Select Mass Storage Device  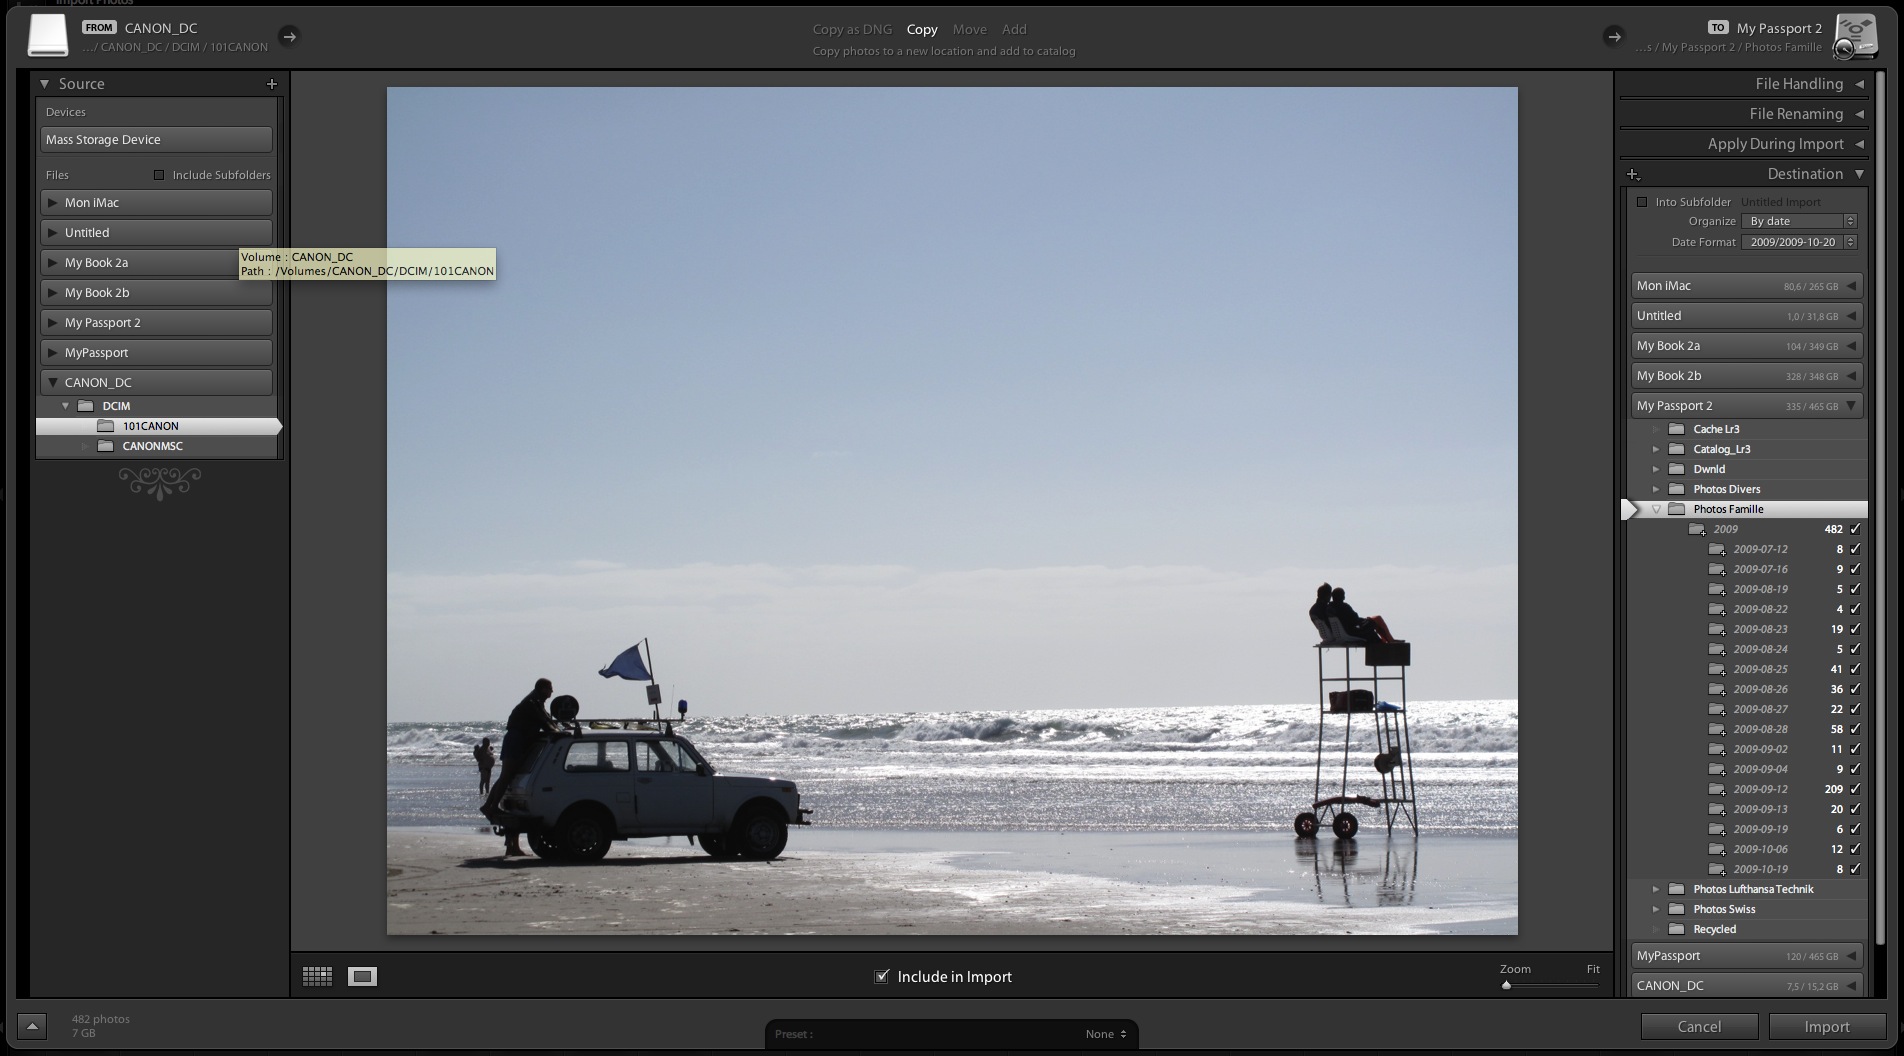point(156,140)
